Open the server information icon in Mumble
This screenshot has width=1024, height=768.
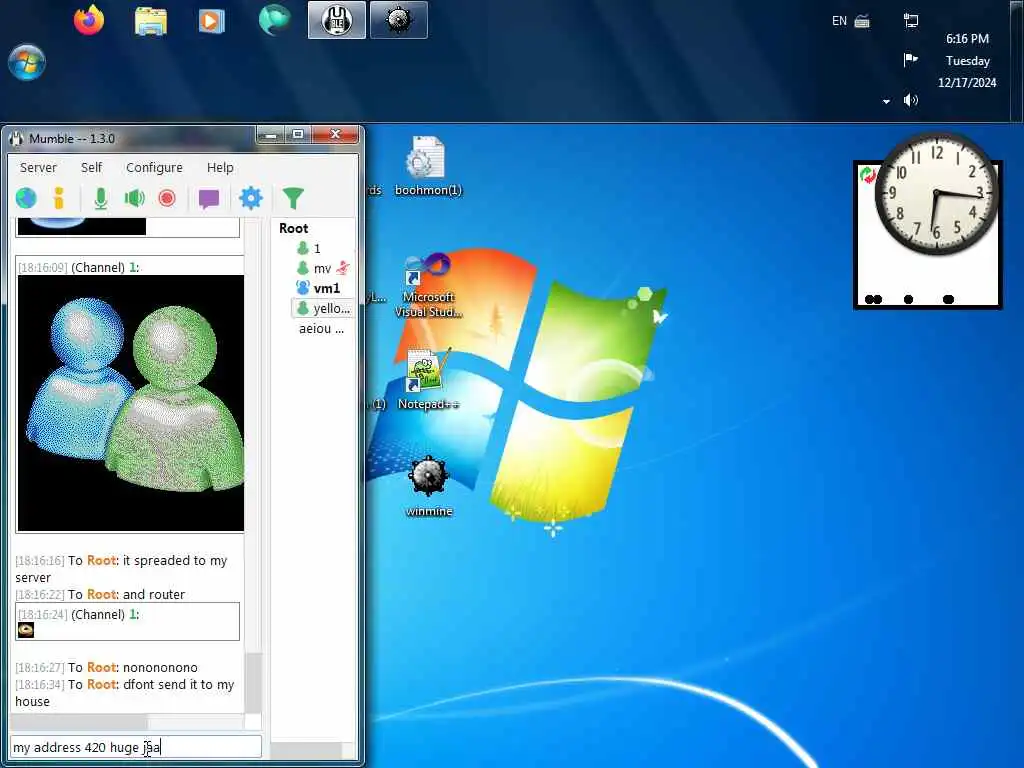pyautogui.click(x=59, y=198)
